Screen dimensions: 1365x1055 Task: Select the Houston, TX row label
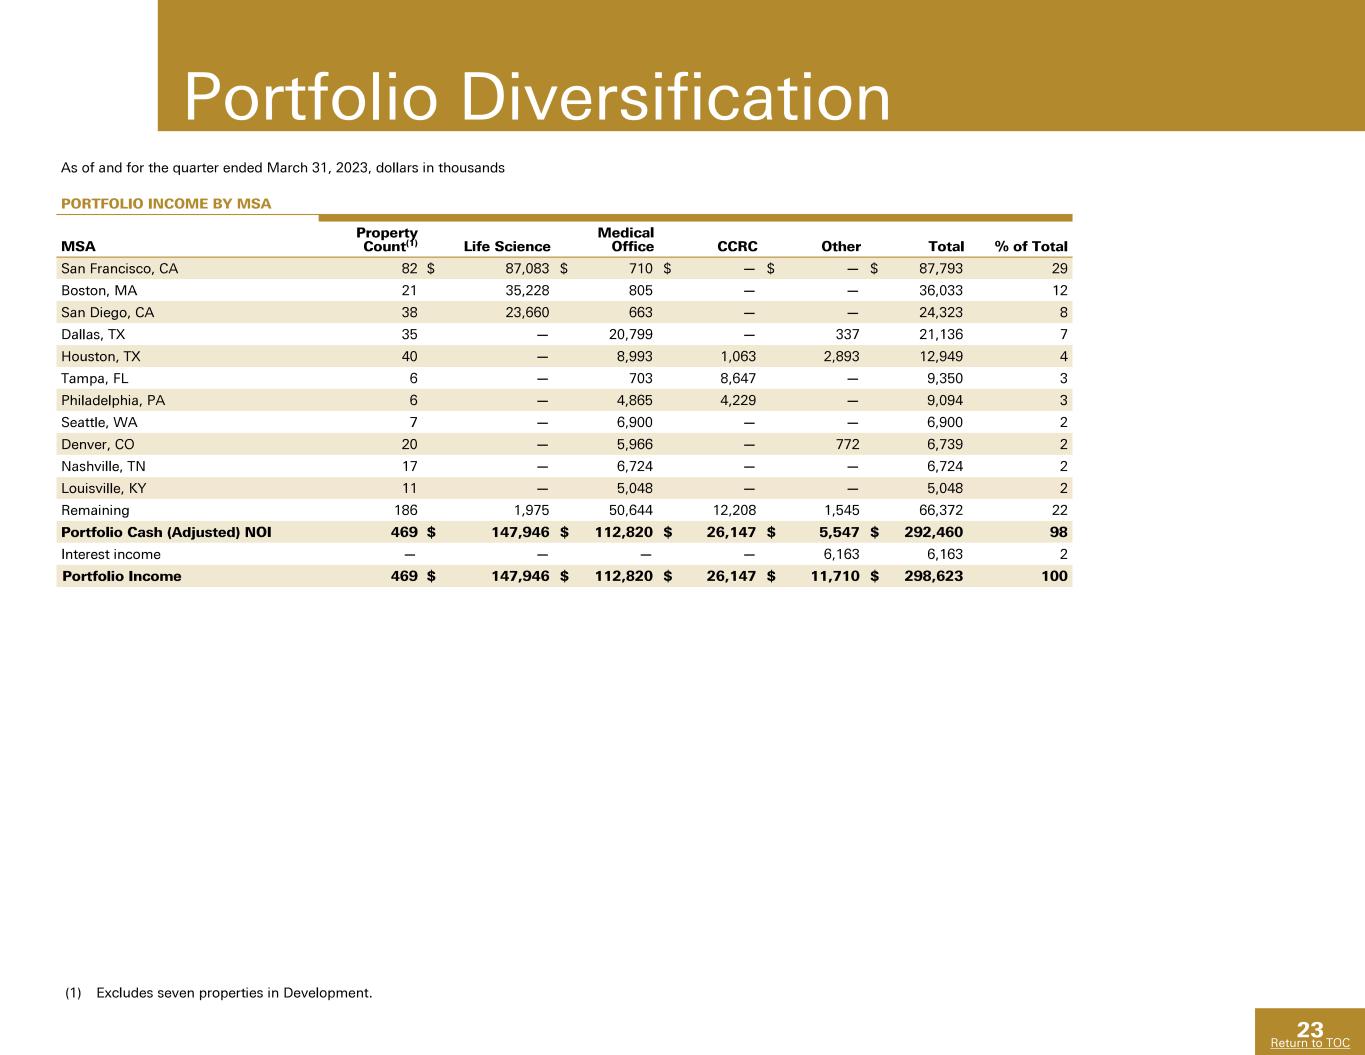coord(101,356)
